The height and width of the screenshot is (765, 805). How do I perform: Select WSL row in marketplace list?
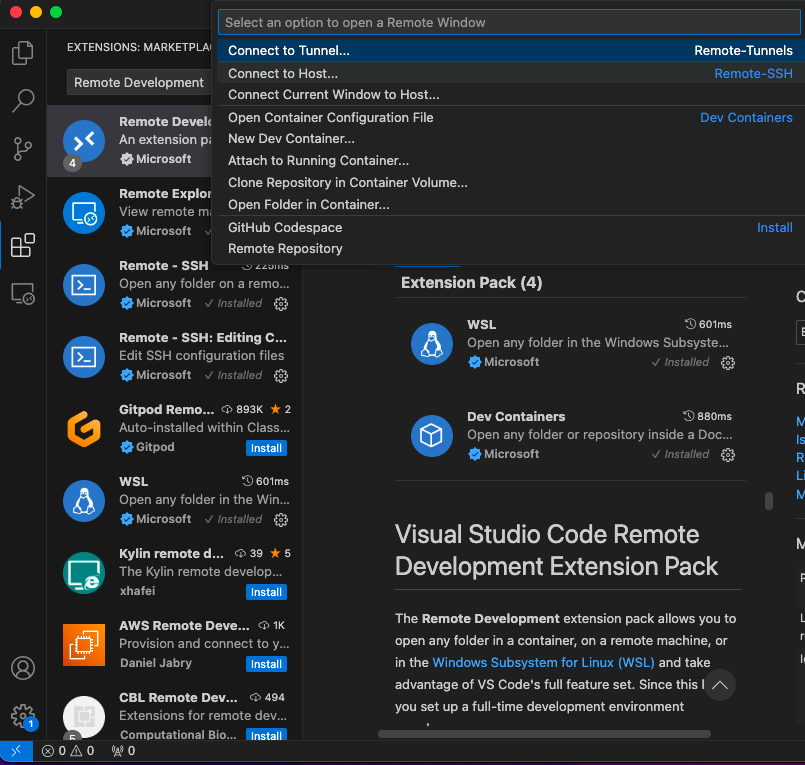pyautogui.click(x=175, y=501)
